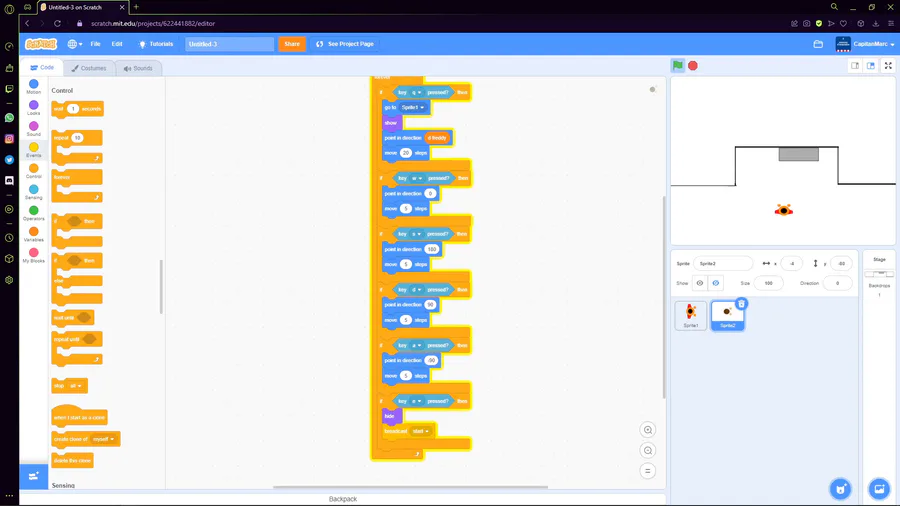Open the Edit menu

point(117,44)
